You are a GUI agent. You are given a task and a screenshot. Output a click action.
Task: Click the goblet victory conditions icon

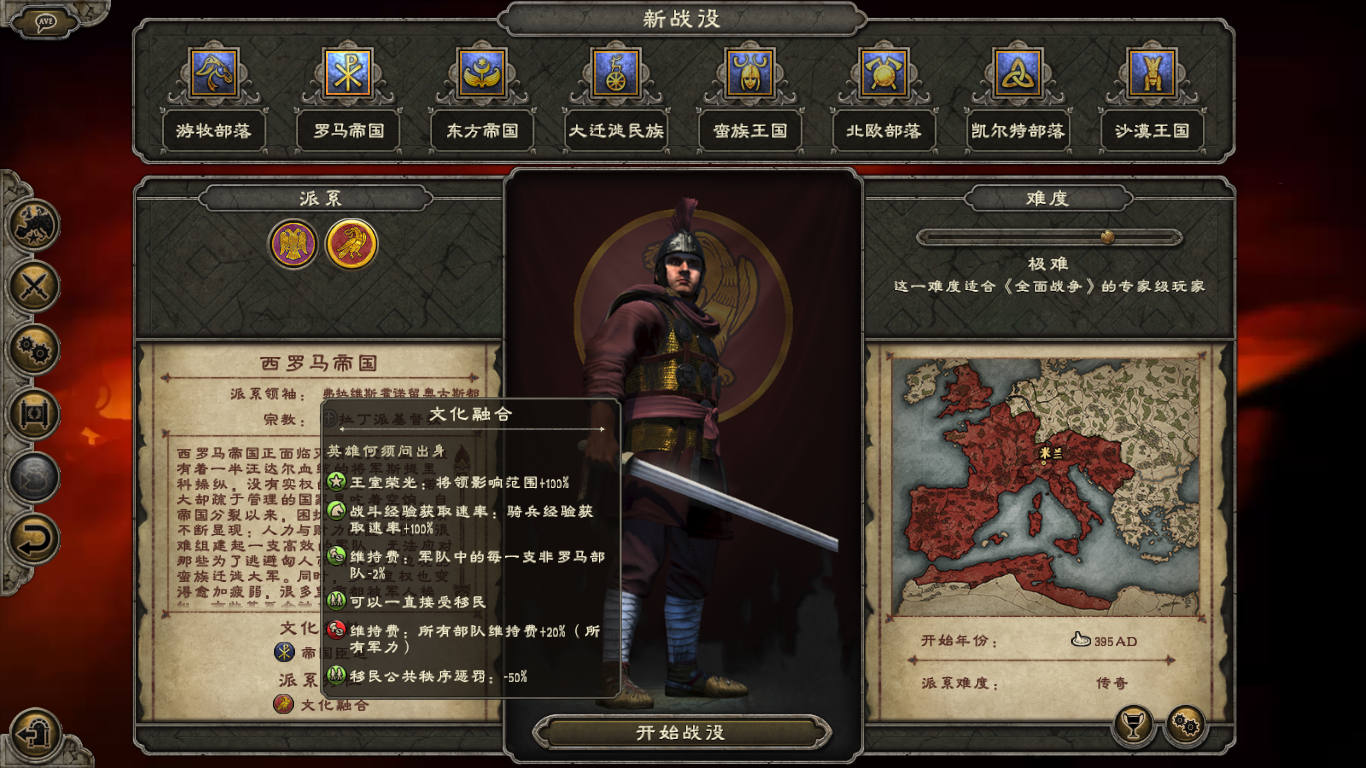(x=1133, y=726)
